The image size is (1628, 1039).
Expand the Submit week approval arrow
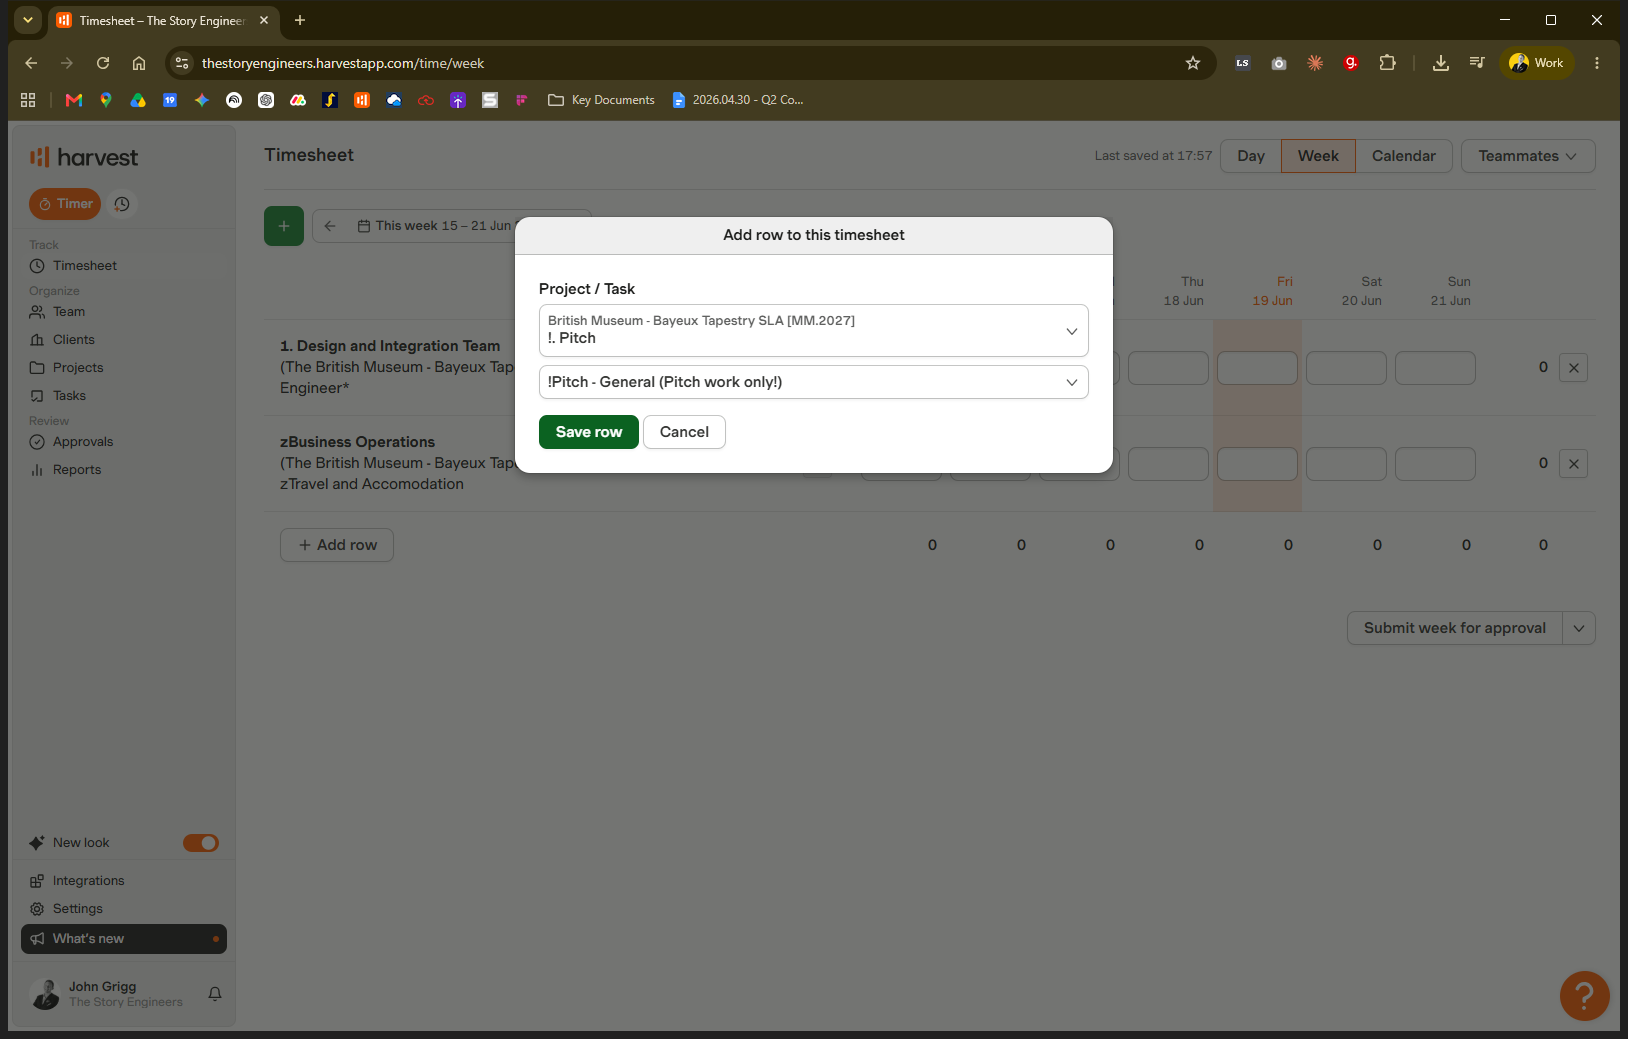1579,628
